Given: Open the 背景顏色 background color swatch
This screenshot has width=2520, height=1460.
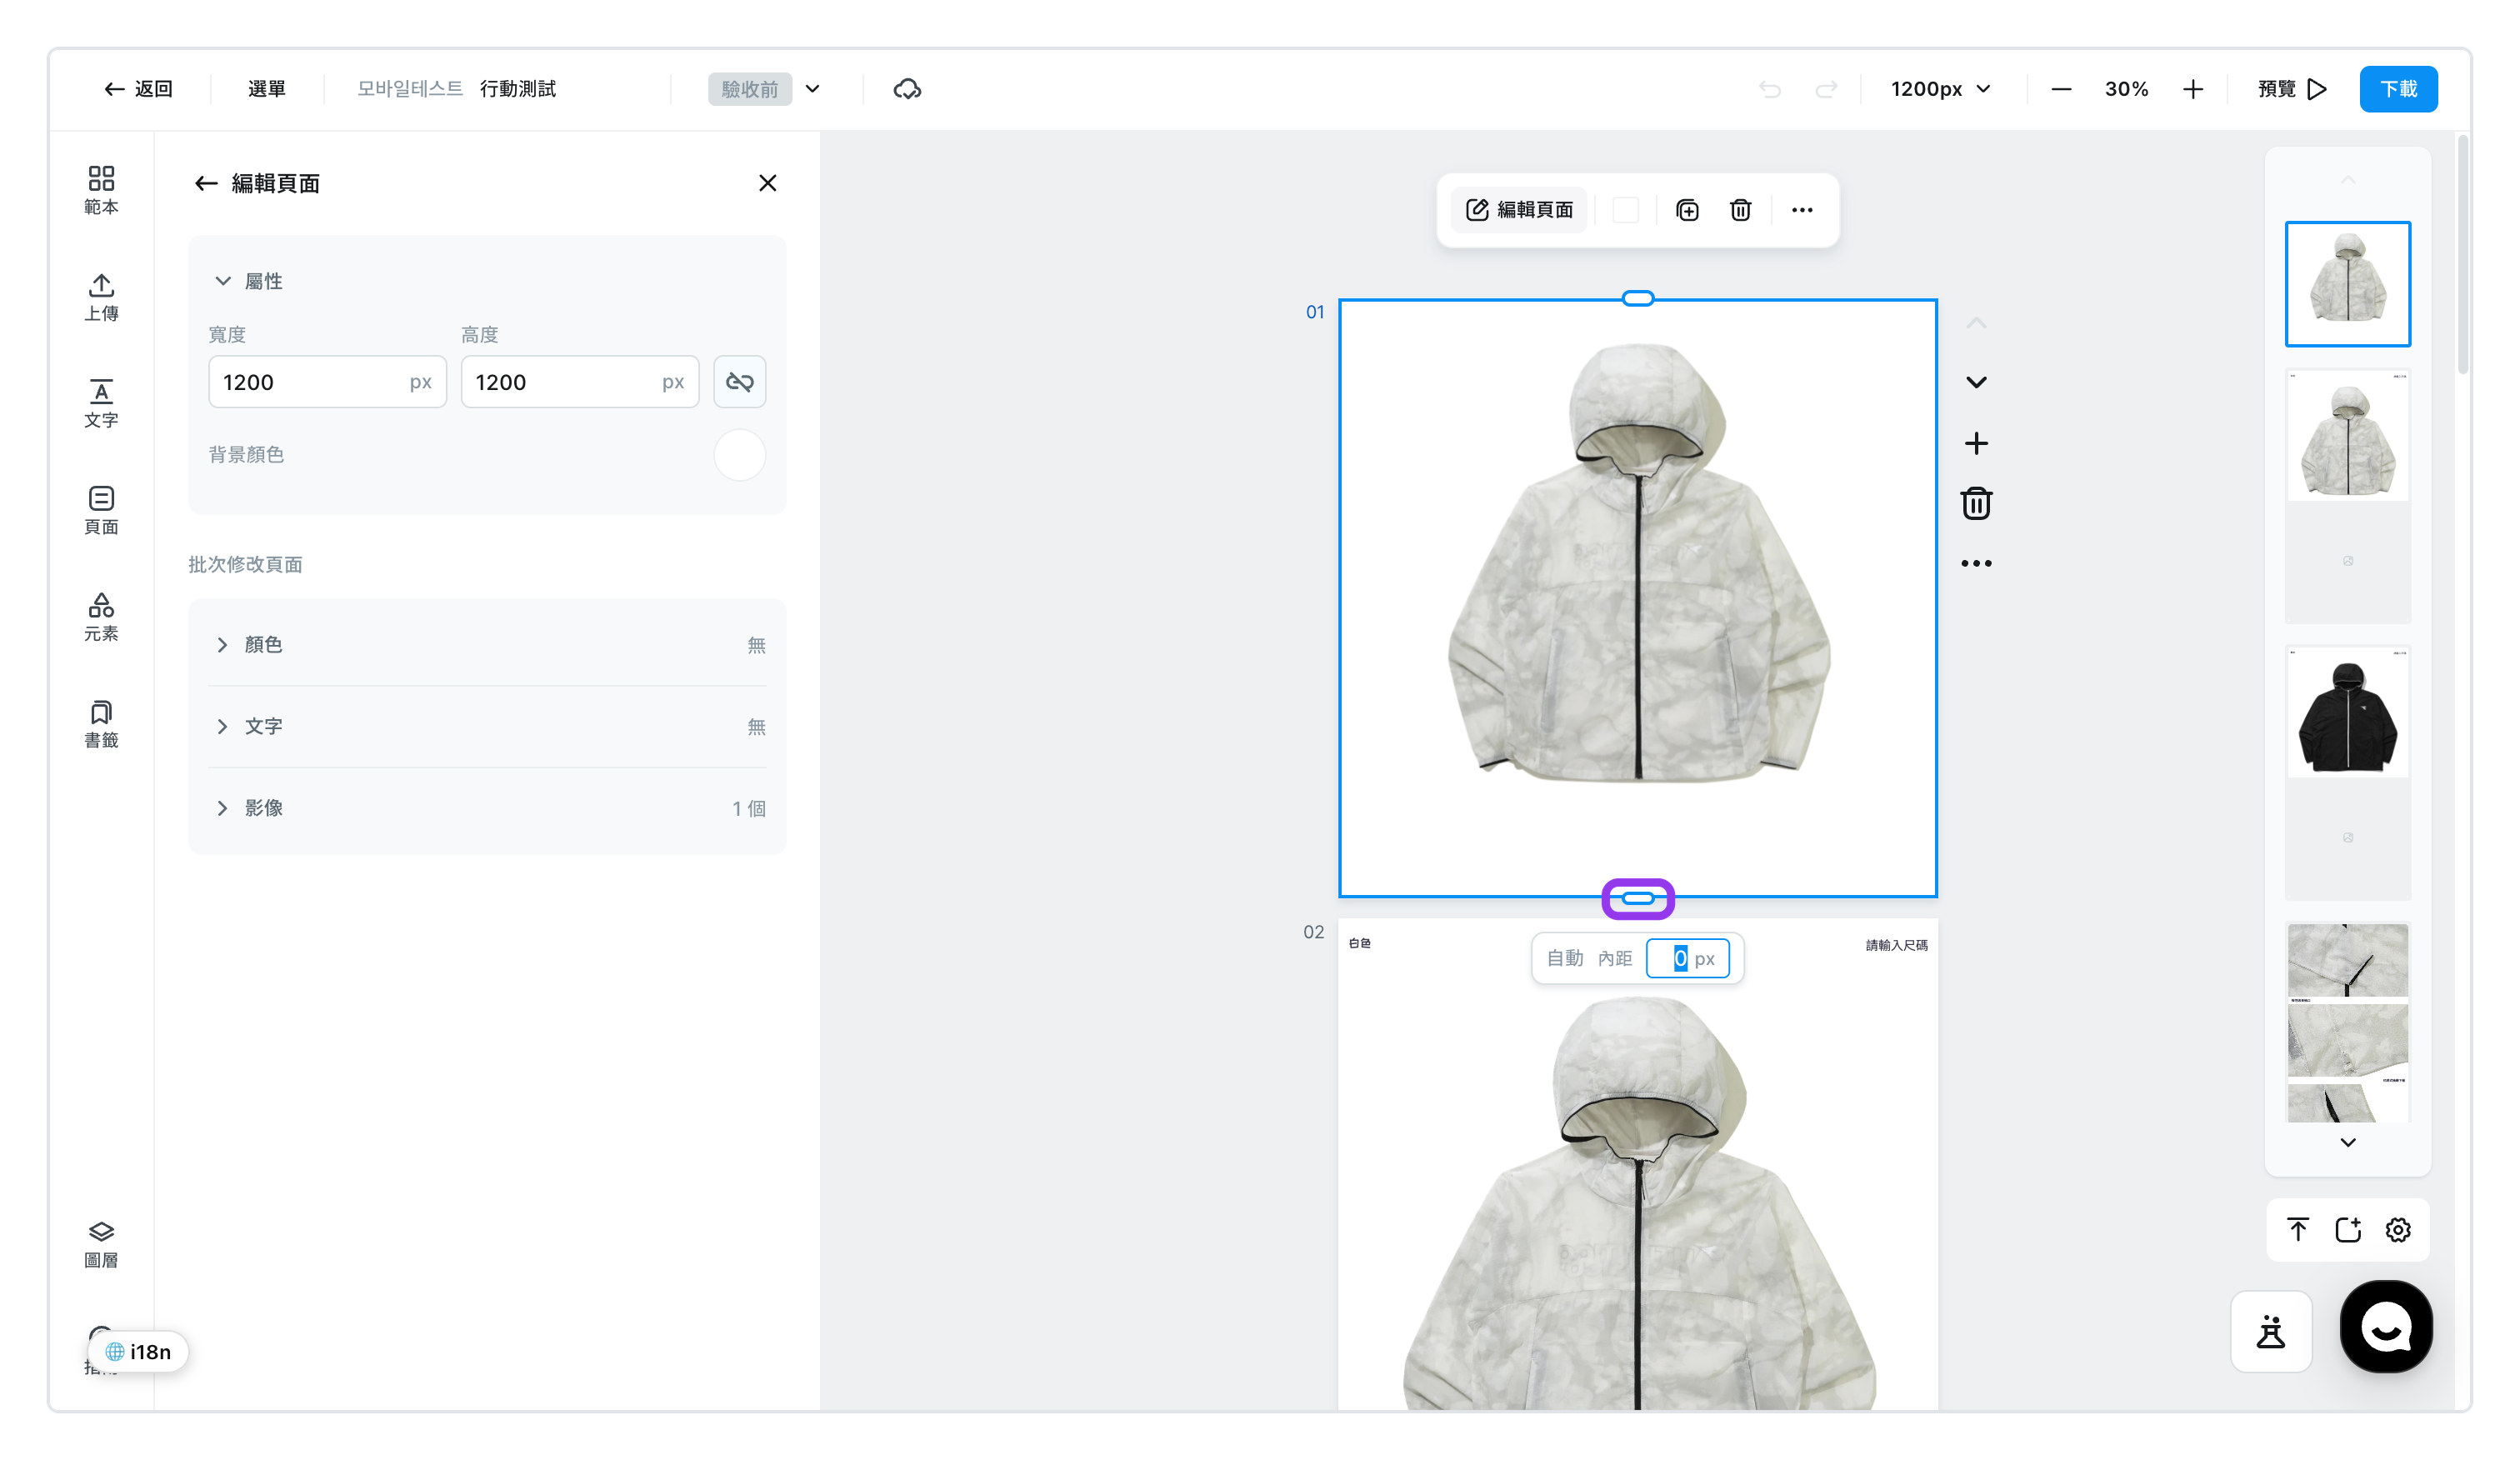Looking at the screenshot, I should pyautogui.click(x=740, y=455).
